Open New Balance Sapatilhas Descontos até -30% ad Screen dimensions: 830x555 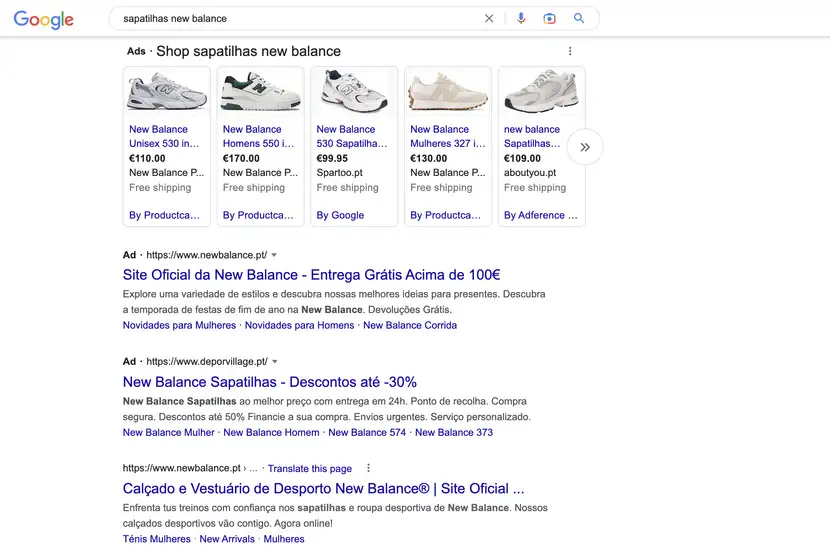point(269,382)
